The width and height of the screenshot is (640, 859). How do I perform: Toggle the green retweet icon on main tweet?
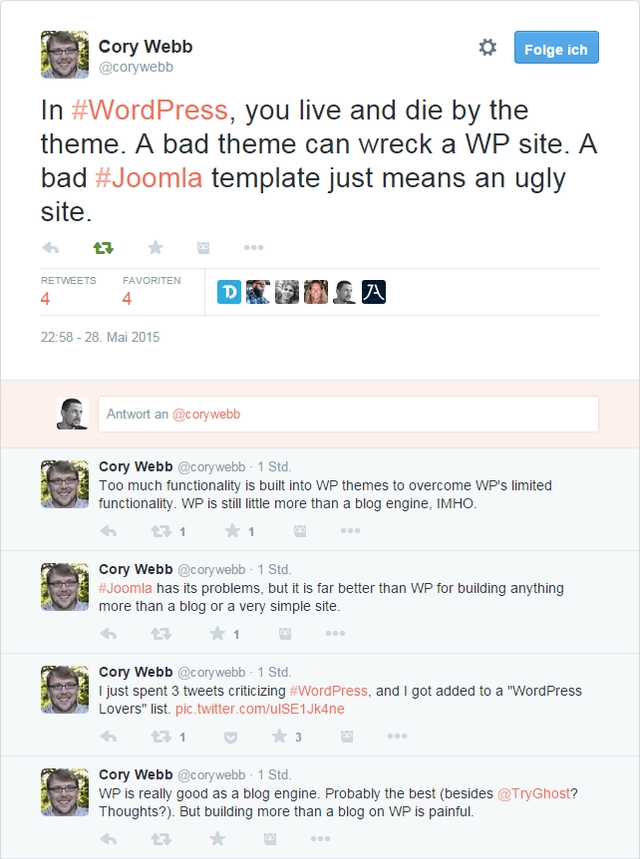[x=103, y=248]
